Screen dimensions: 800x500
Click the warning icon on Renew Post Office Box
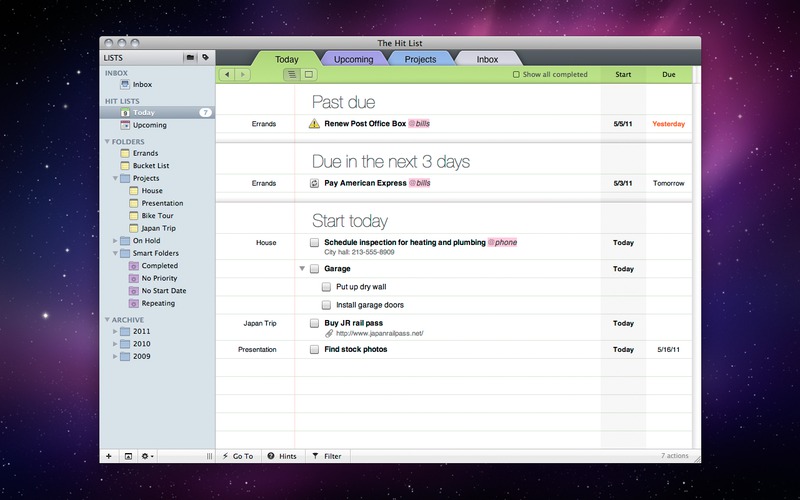[314, 124]
